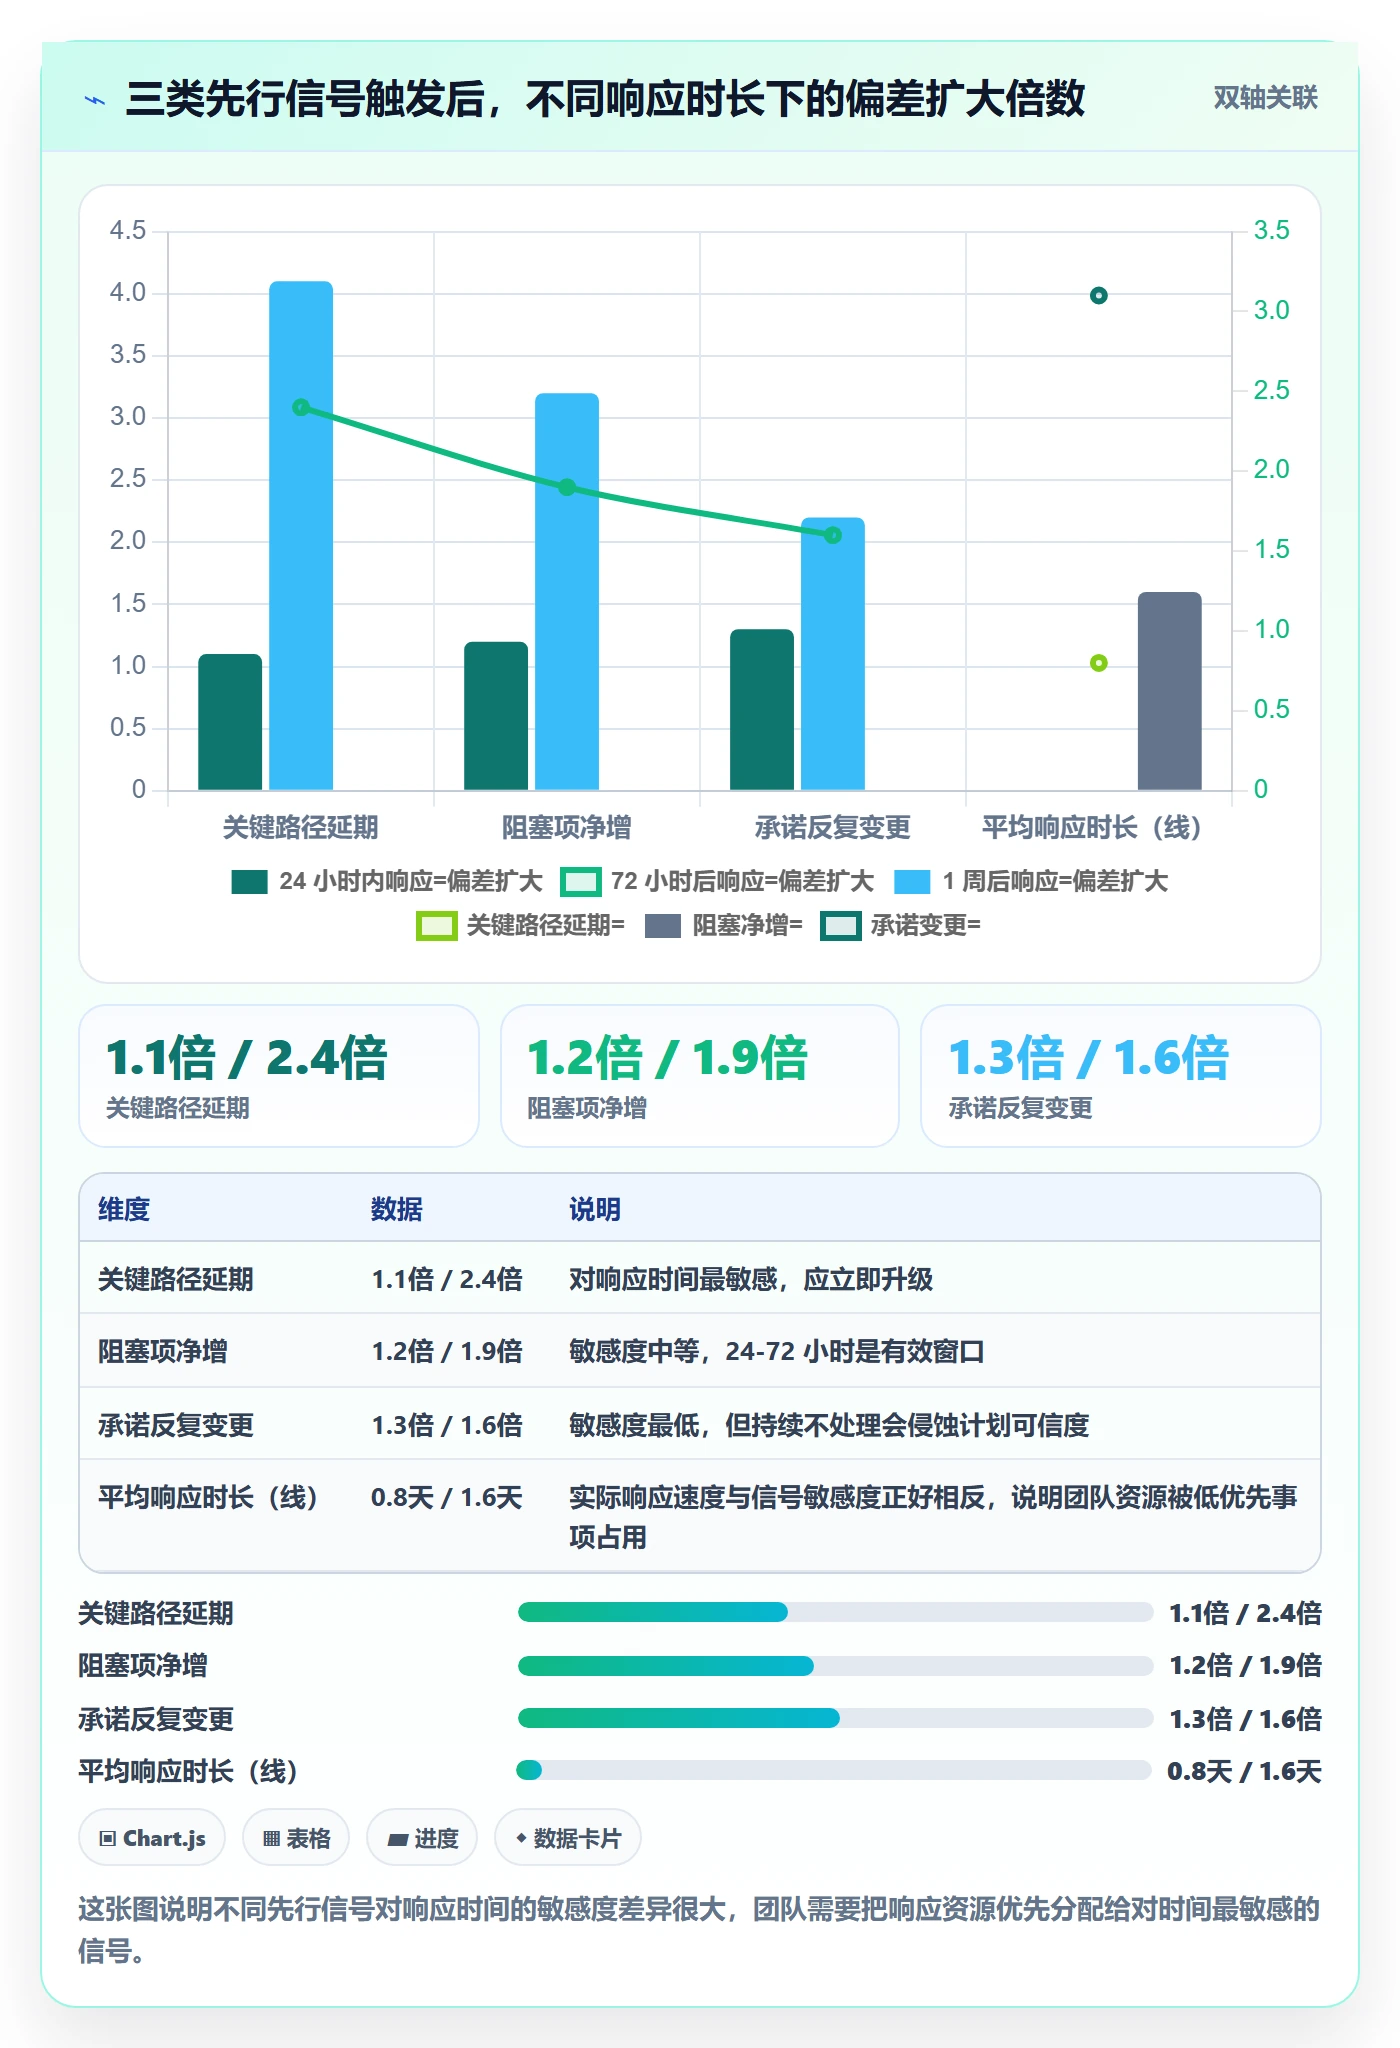Hide the 阻塞净增= legend series

pos(724,925)
